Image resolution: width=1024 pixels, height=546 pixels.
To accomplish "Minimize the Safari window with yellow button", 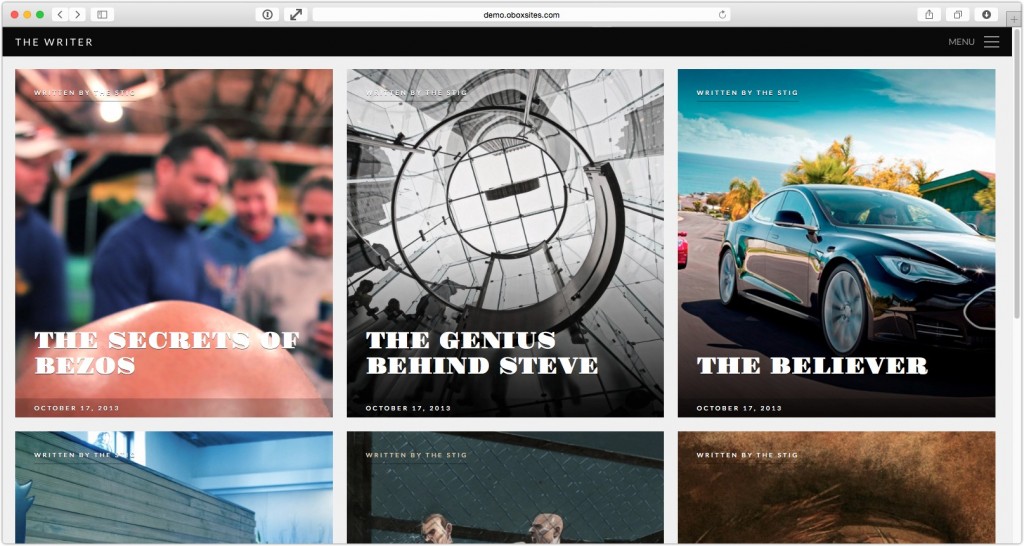I will pos(27,14).
